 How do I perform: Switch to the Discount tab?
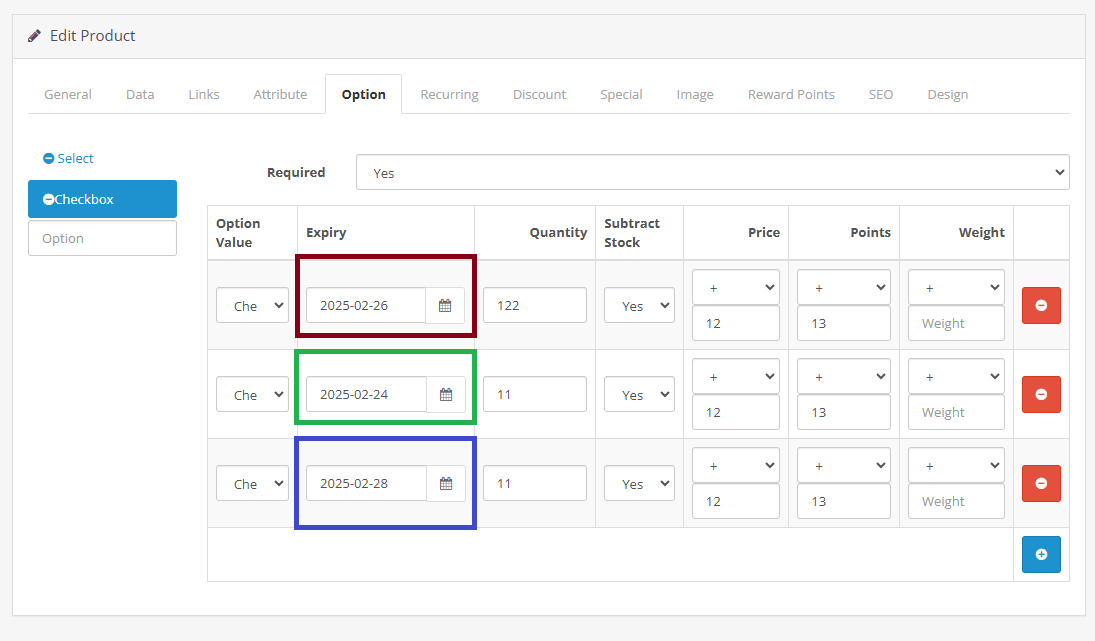pos(539,95)
